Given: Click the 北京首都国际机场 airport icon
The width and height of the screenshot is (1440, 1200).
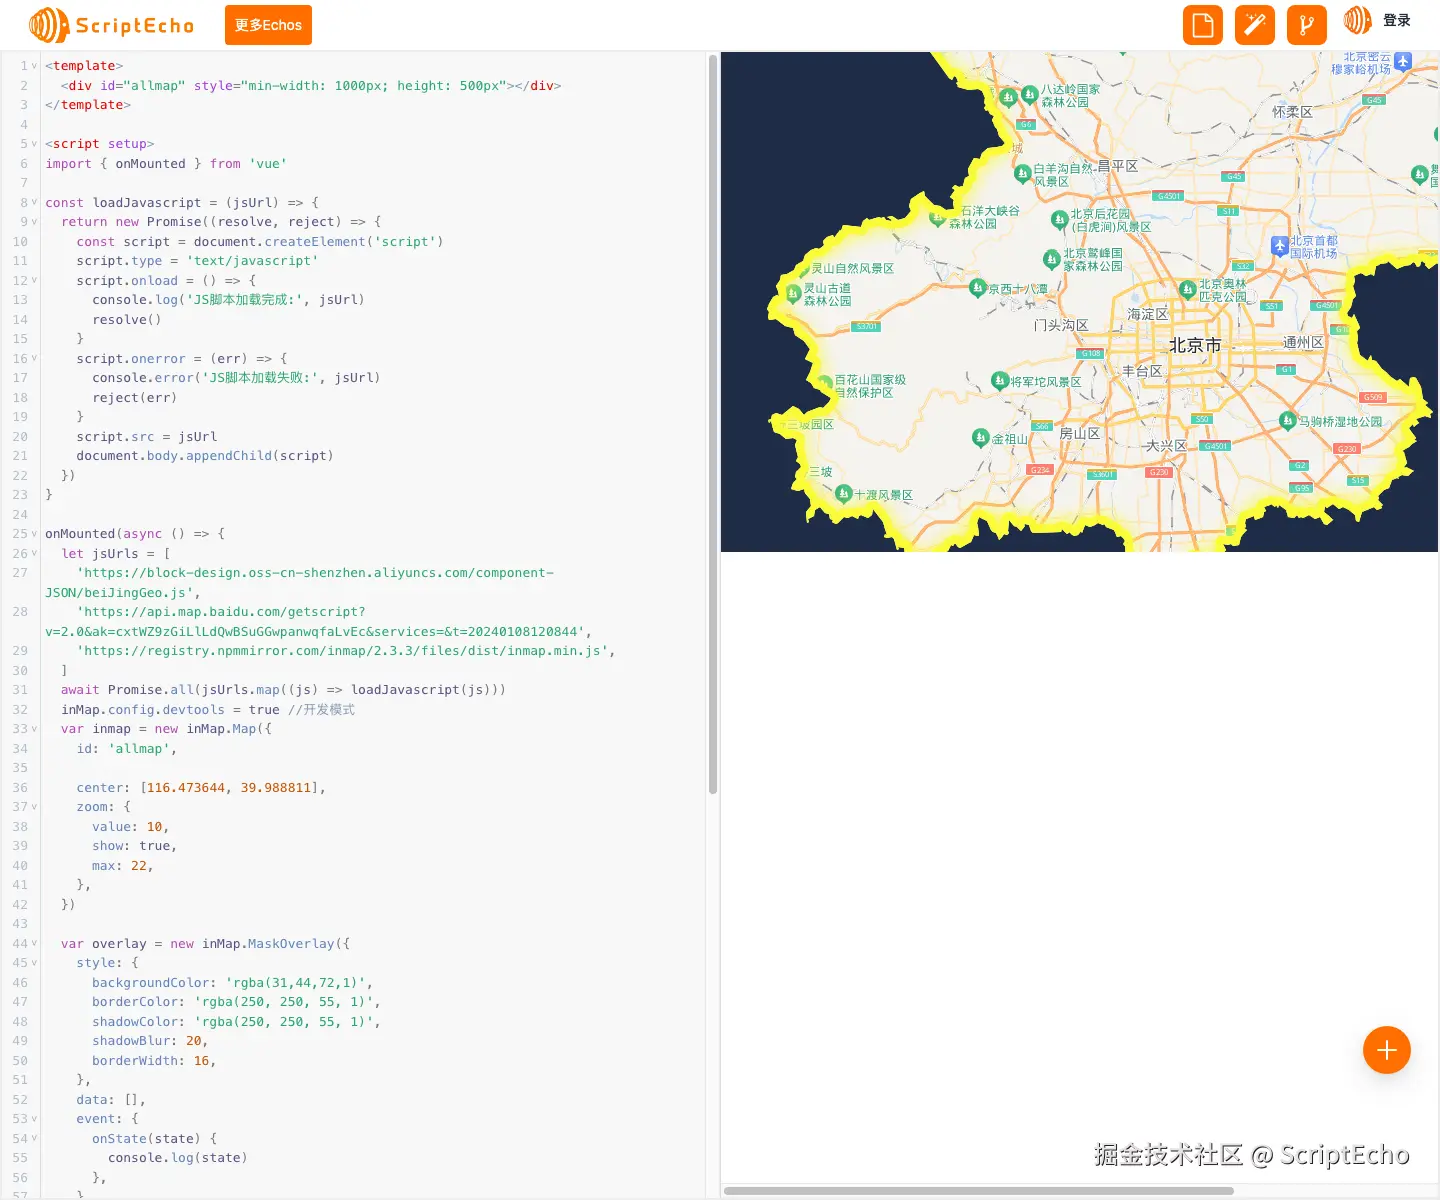Looking at the screenshot, I should pos(1280,245).
